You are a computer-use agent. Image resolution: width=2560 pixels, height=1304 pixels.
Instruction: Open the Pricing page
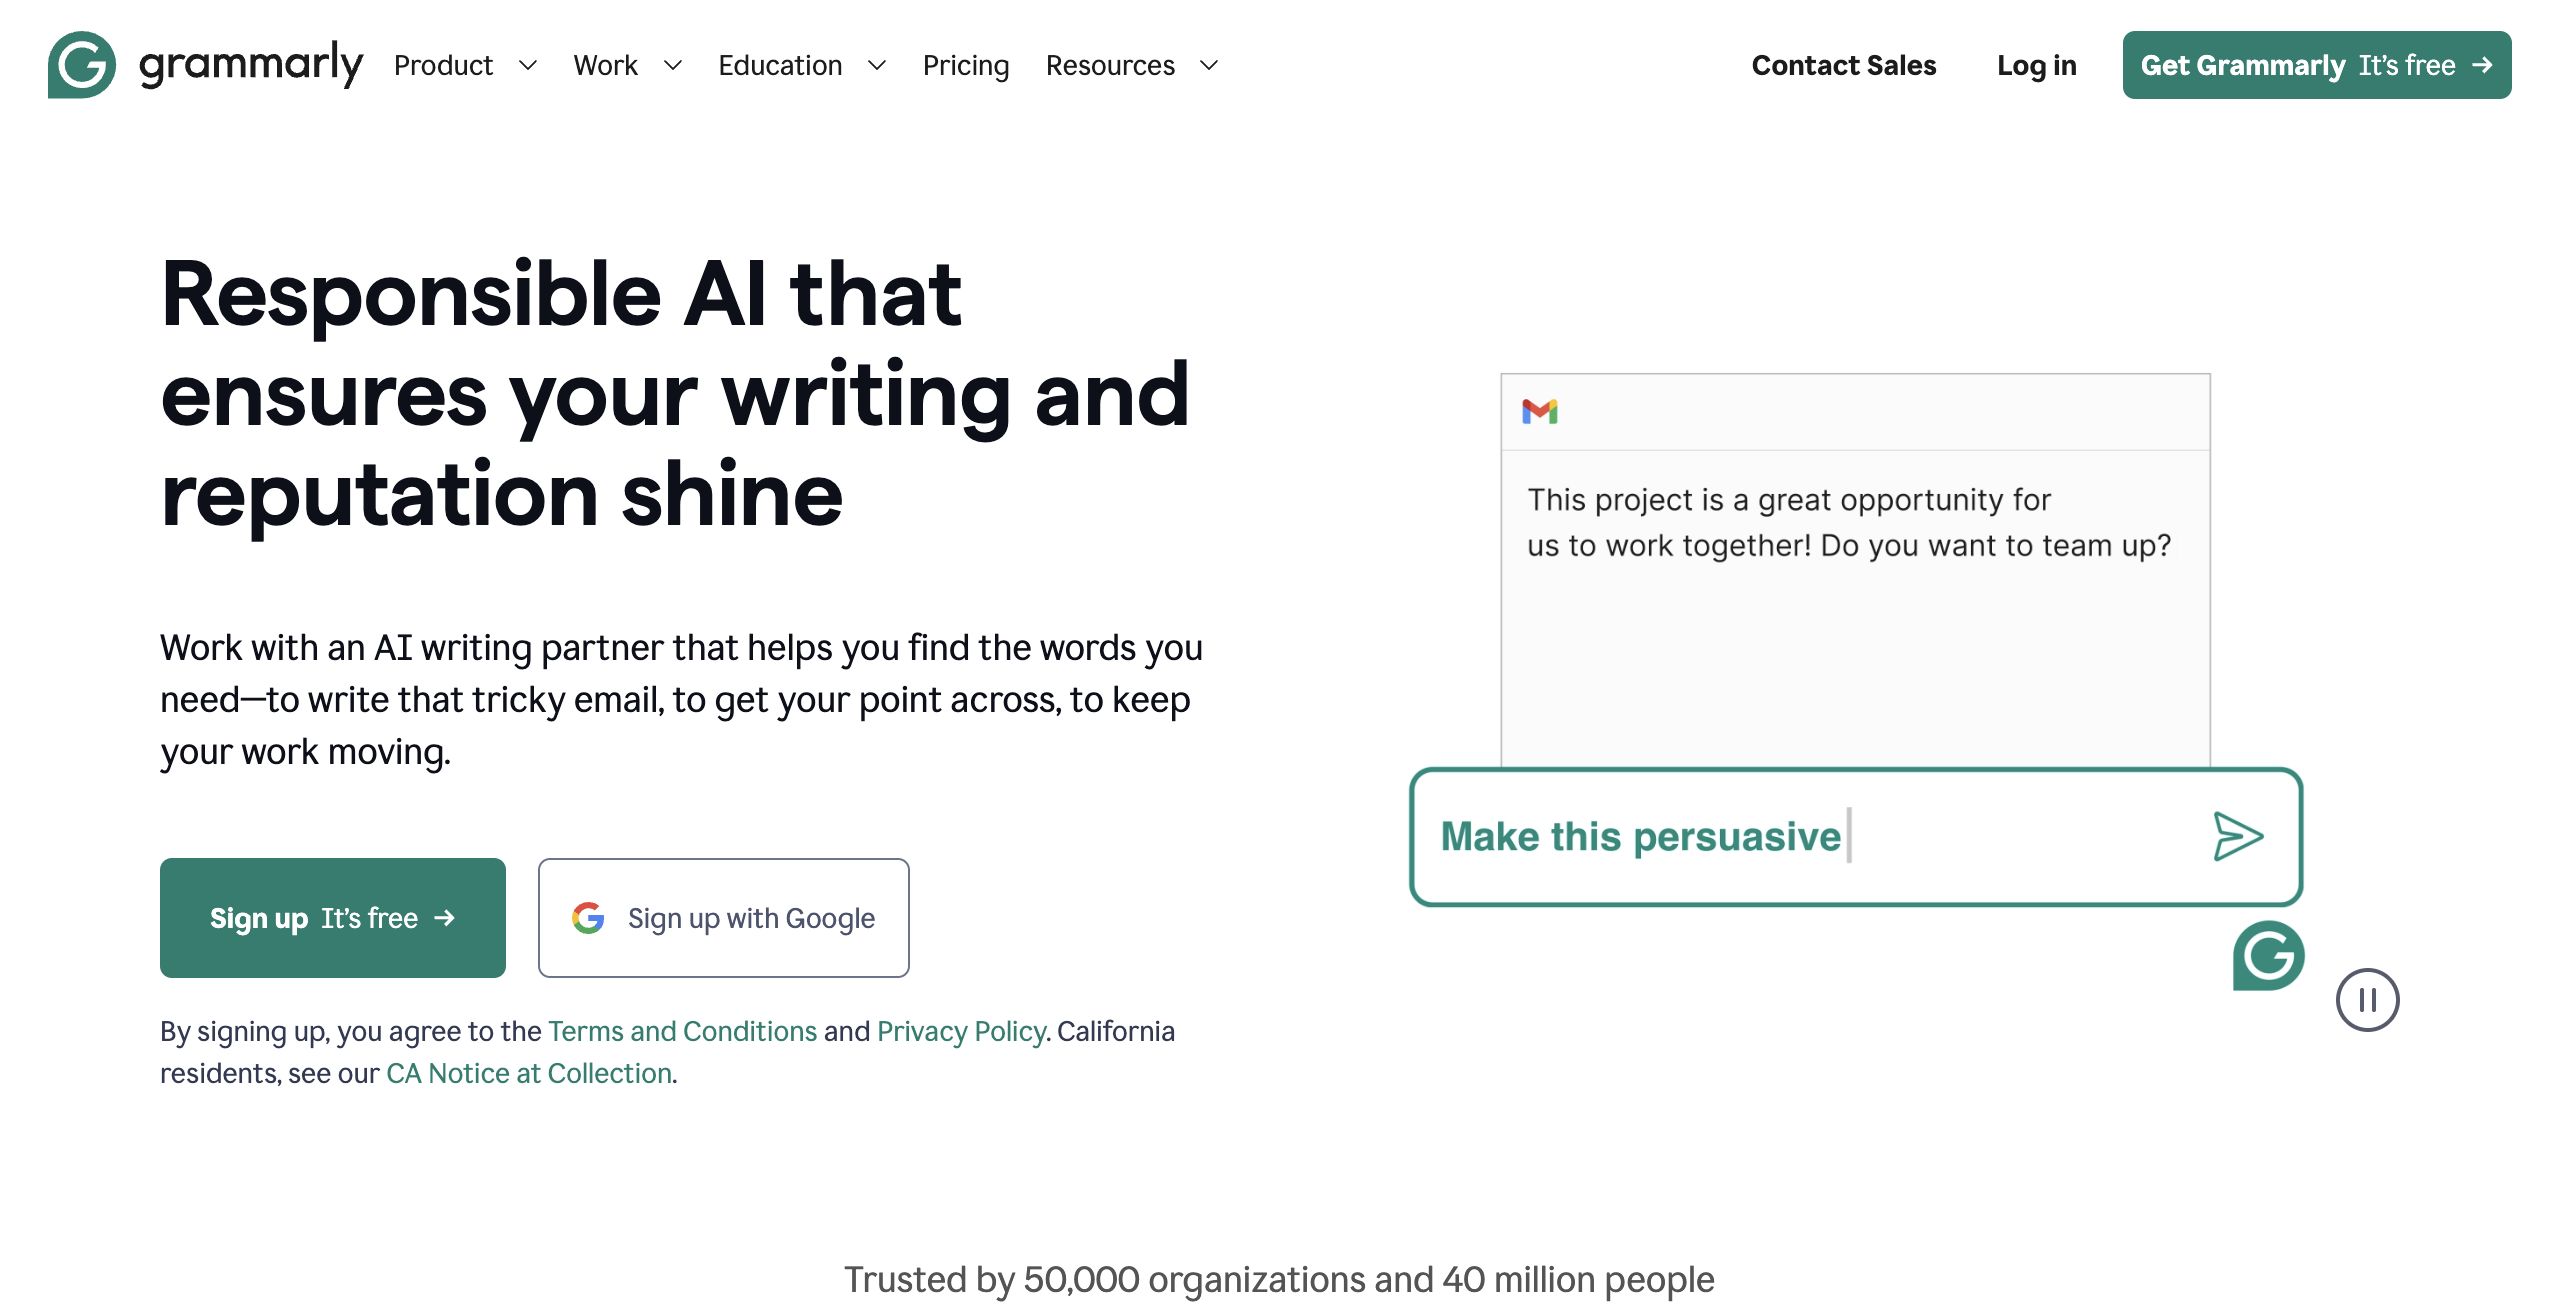click(965, 66)
